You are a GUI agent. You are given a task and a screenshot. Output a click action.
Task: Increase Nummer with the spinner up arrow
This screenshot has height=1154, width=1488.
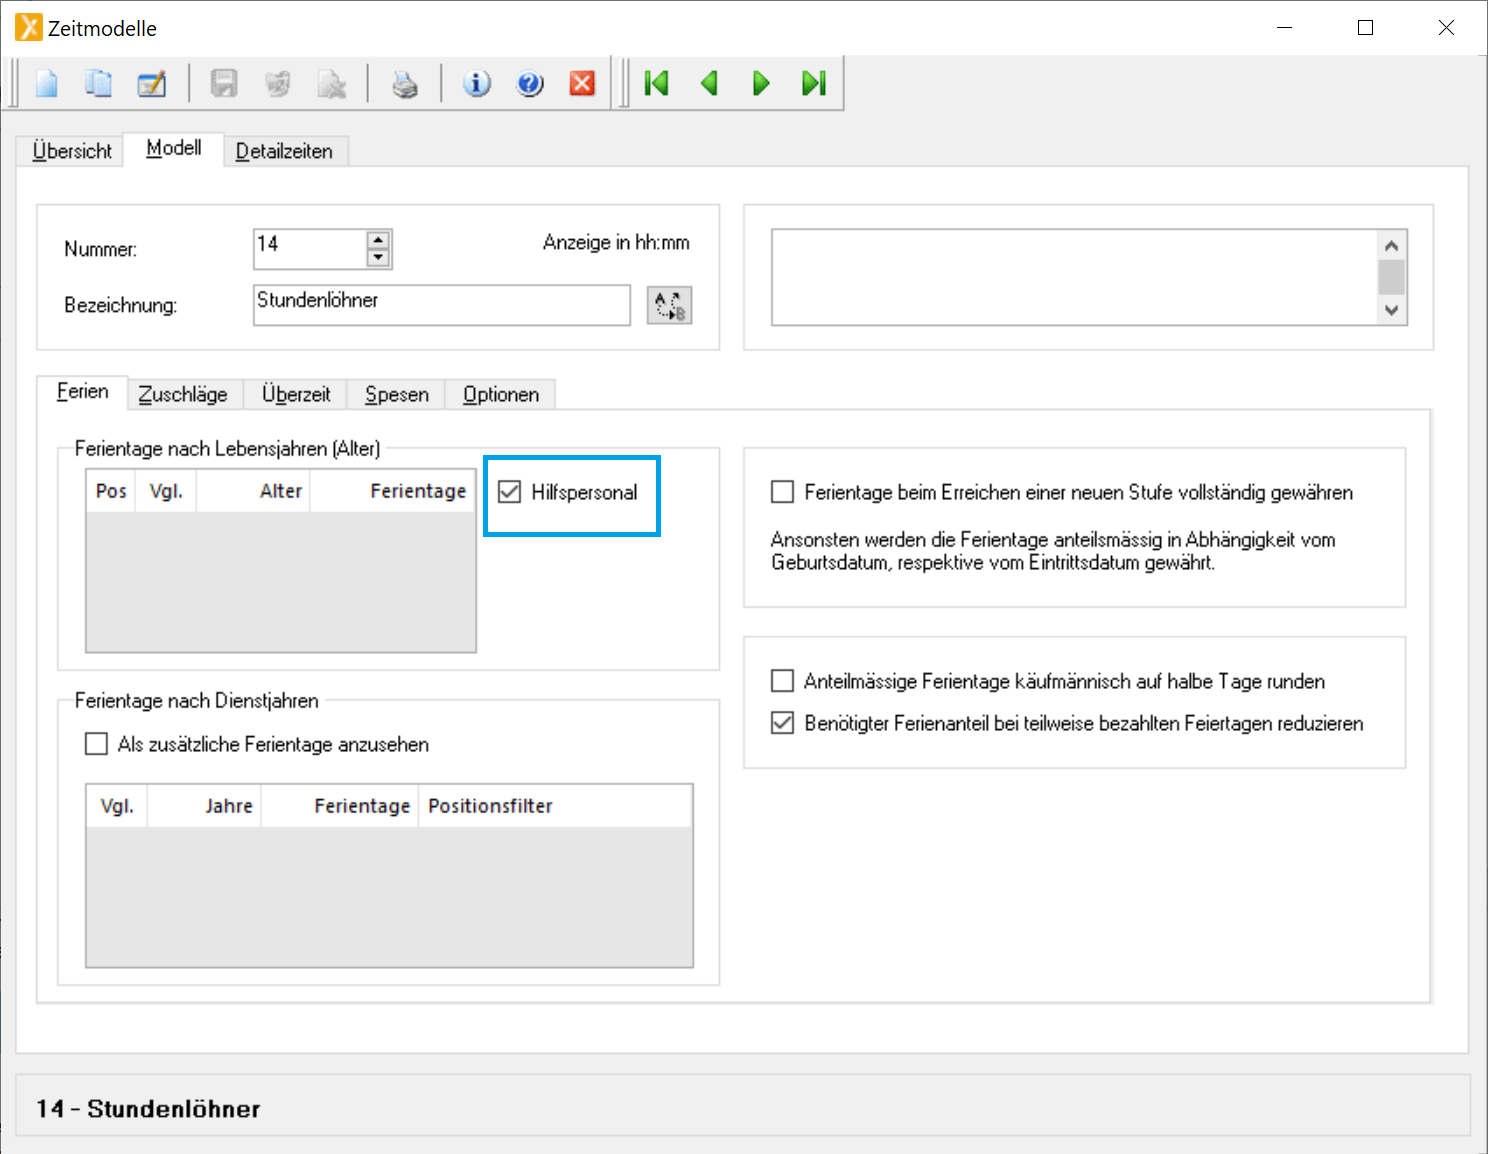[378, 240]
